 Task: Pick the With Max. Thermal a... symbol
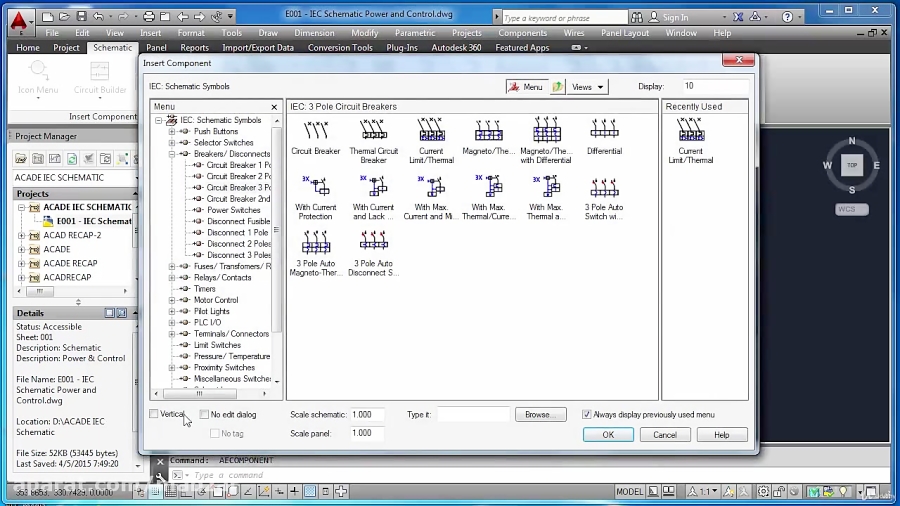coord(546,187)
